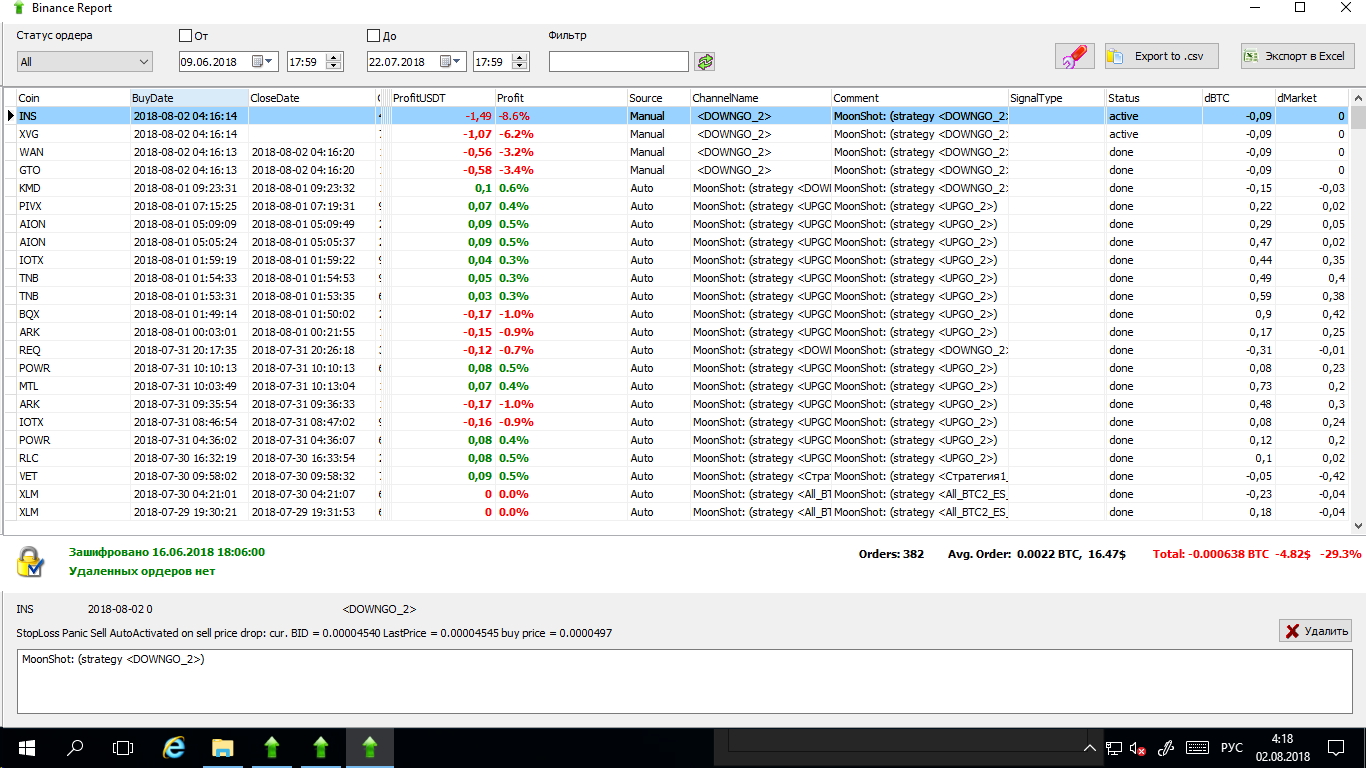Open the calendar icon of the От date
This screenshot has width=1366, height=768.
(x=258, y=62)
